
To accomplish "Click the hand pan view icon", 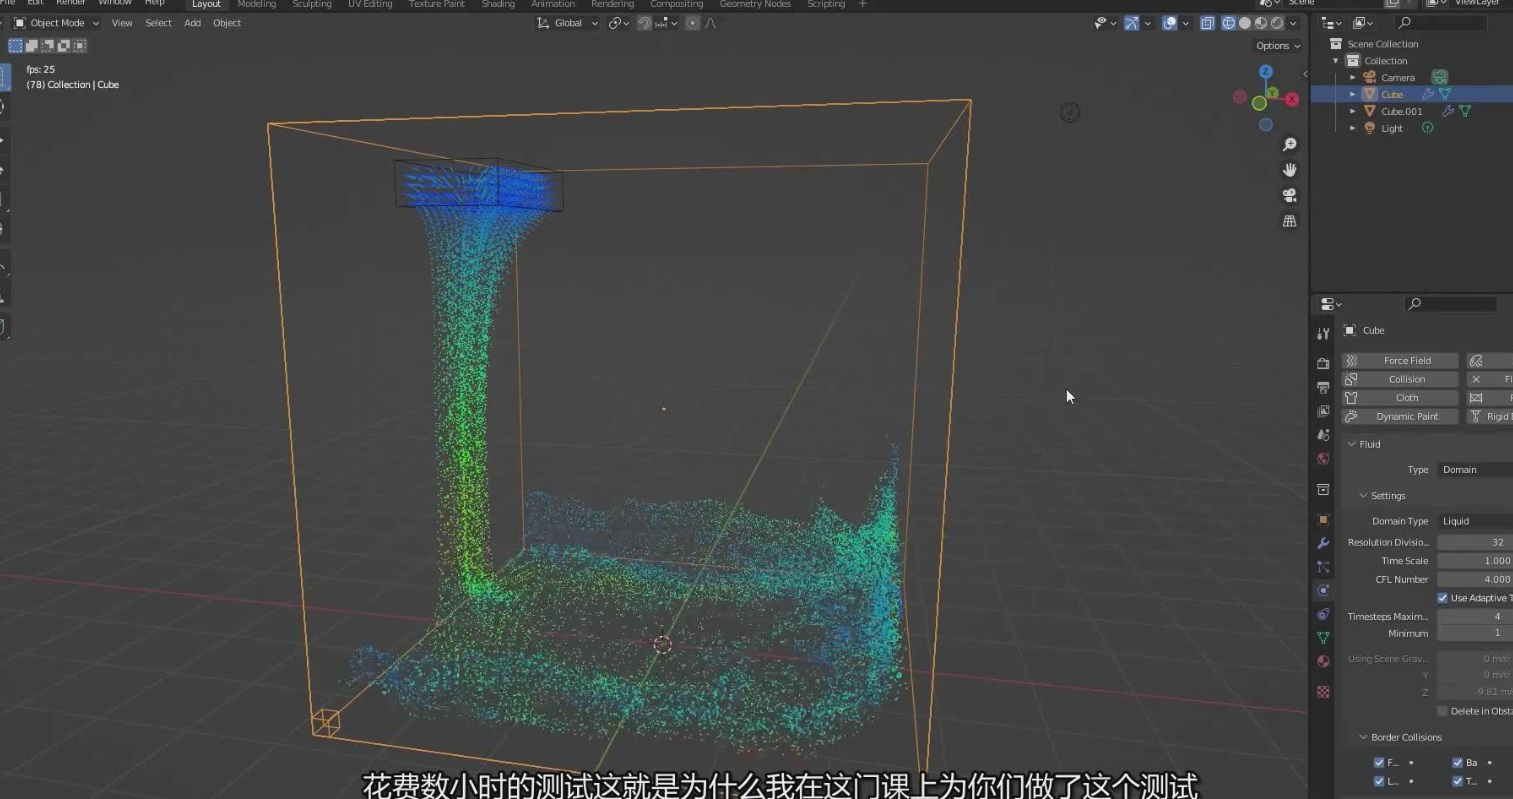I will (x=1289, y=170).
